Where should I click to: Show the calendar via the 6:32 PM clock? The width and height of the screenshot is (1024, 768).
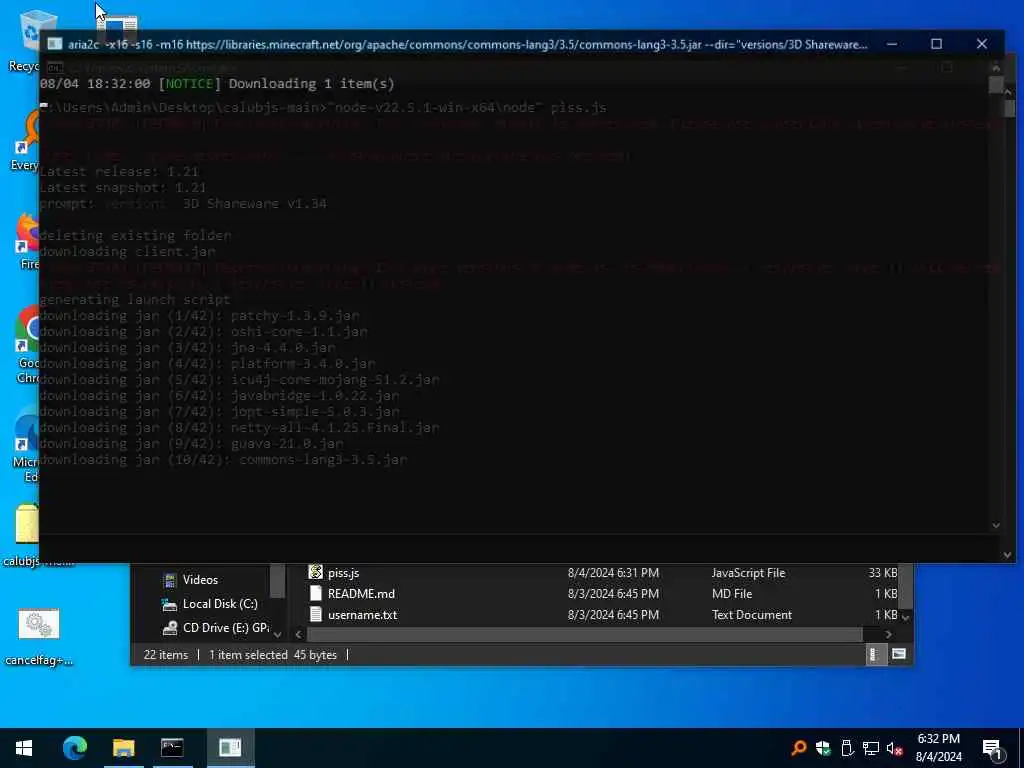[x=938, y=748]
